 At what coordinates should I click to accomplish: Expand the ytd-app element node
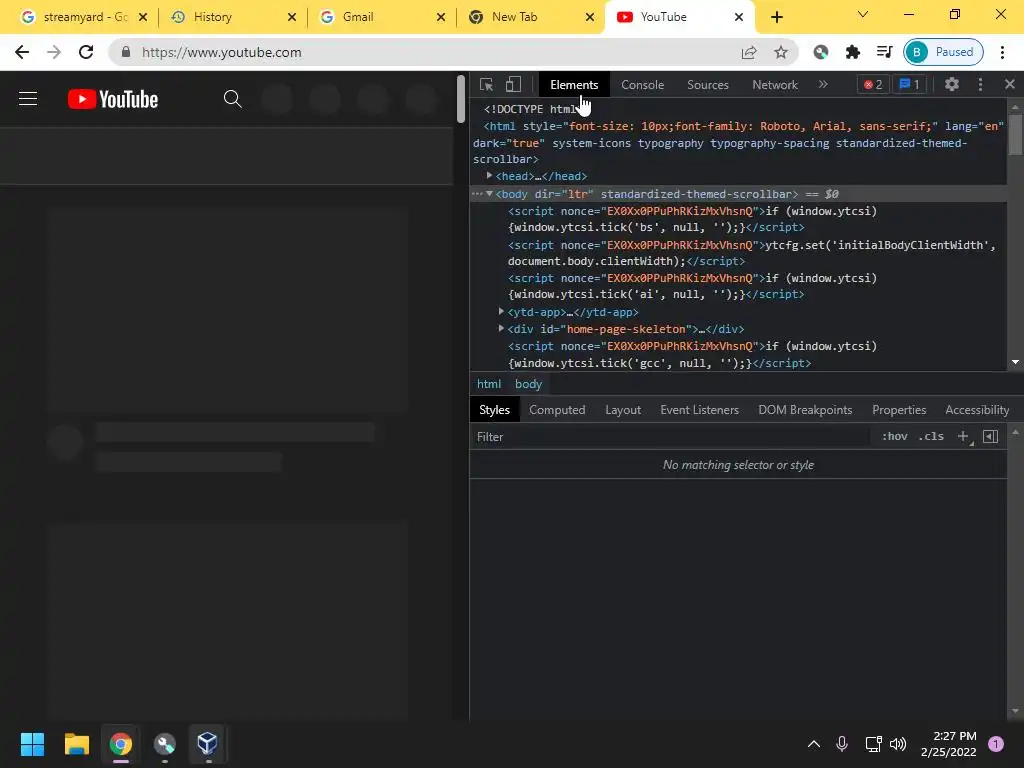pos(502,312)
